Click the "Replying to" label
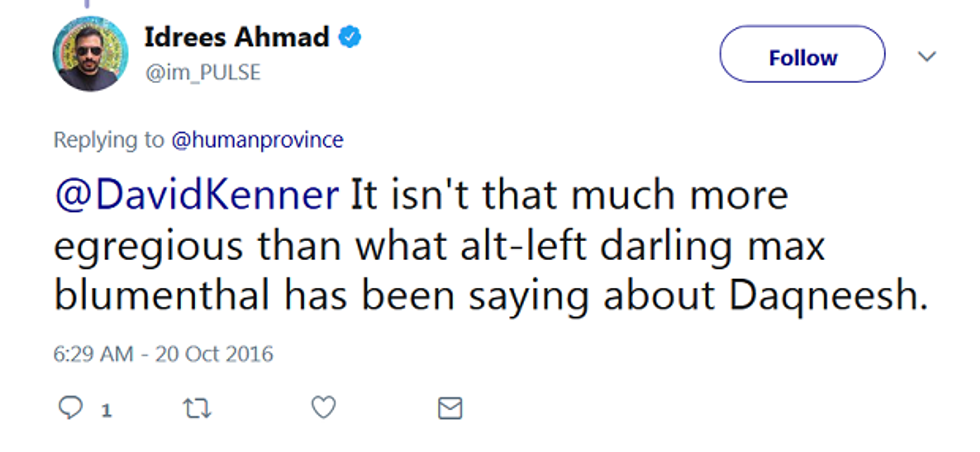 (109, 140)
